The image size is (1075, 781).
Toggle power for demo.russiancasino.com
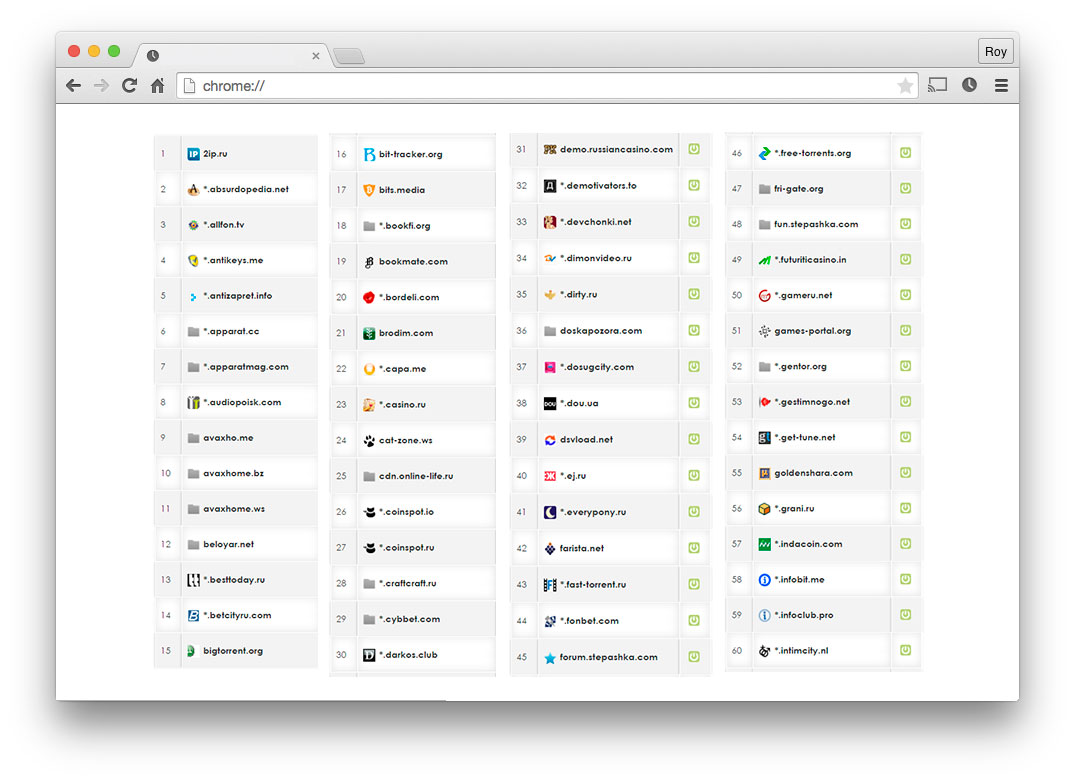pos(694,149)
